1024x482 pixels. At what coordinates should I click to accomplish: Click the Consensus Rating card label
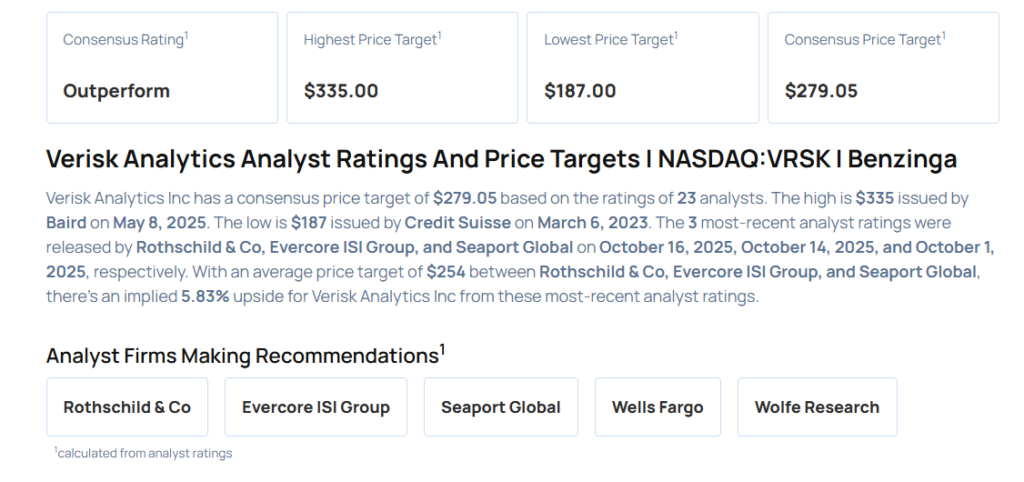click(125, 40)
